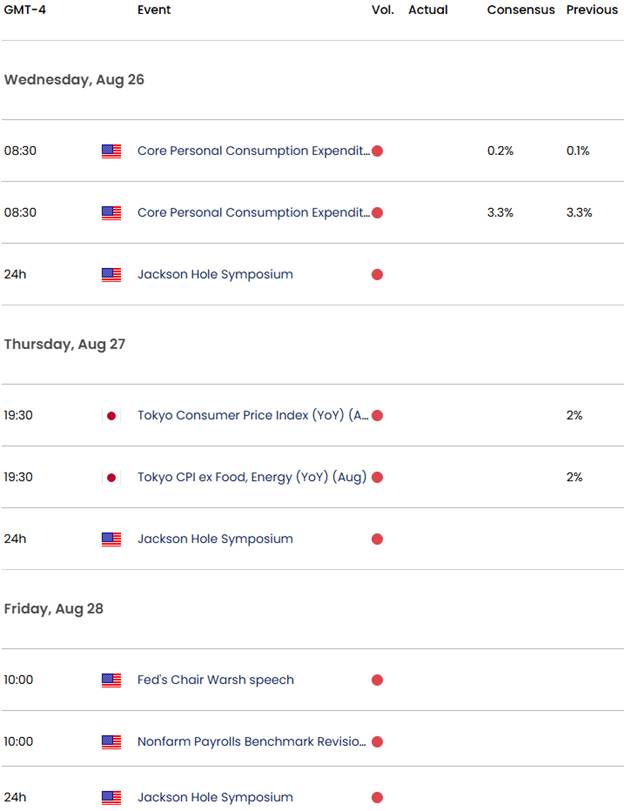Click US flag beside Core PCE 3.3% row
This screenshot has width=624, height=811.
tap(111, 213)
